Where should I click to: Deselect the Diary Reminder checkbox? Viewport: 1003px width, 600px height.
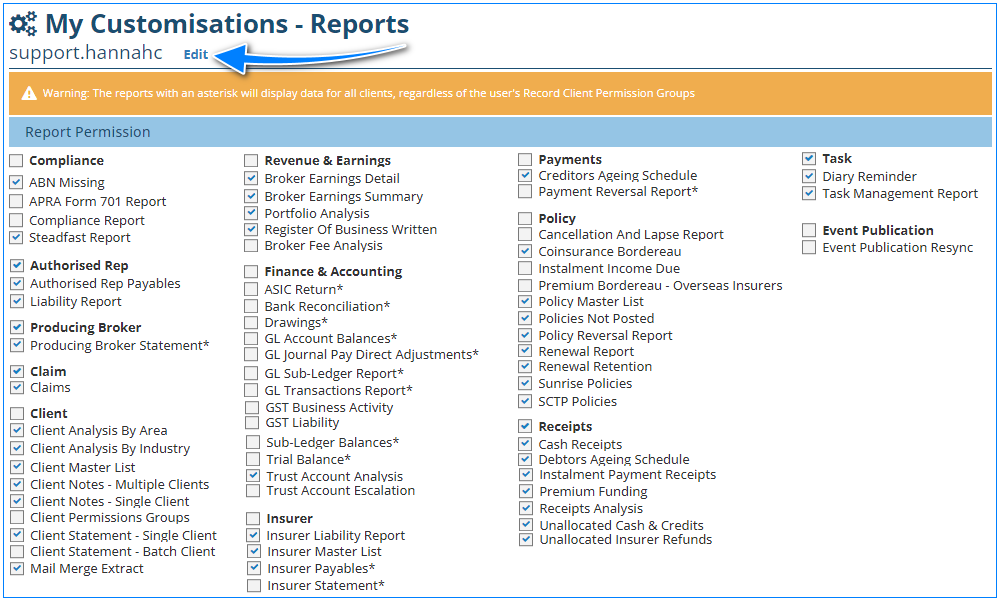(x=810, y=177)
